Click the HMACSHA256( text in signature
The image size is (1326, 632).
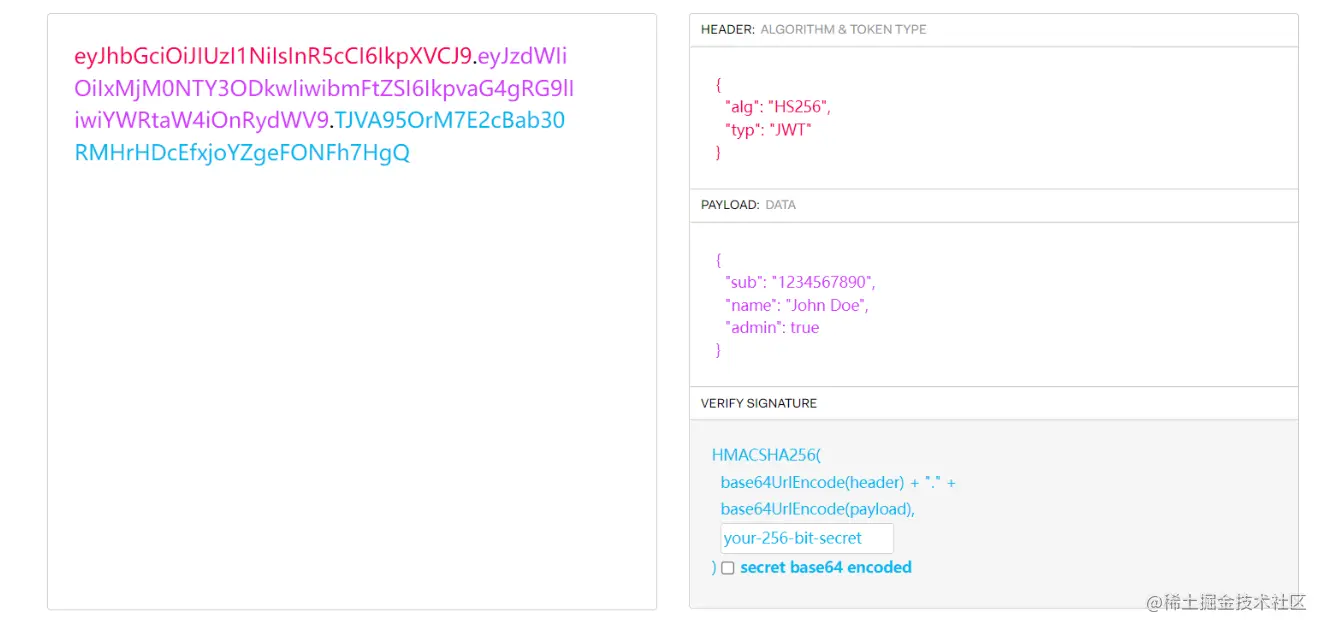point(766,455)
